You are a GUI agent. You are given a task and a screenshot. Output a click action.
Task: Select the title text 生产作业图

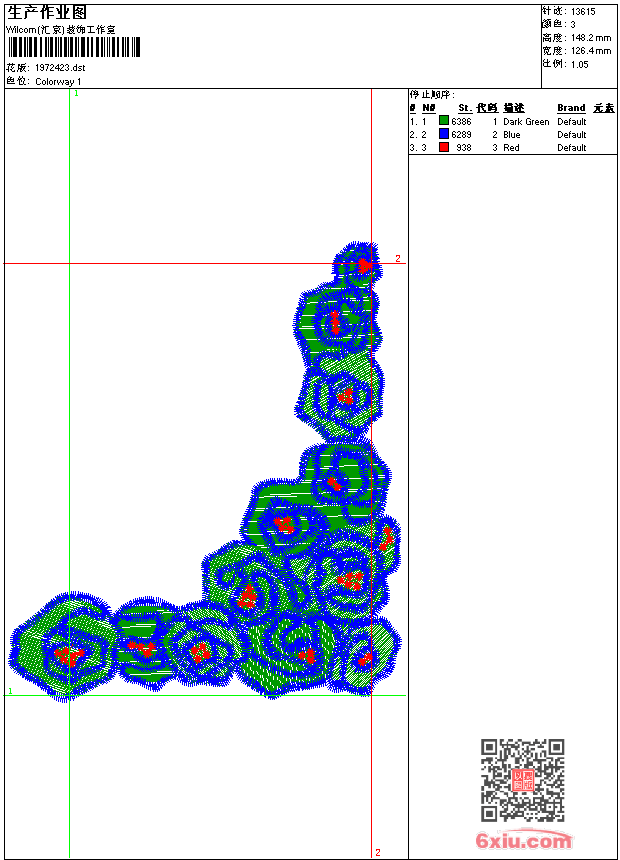pyautogui.click(x=47, y=12)
